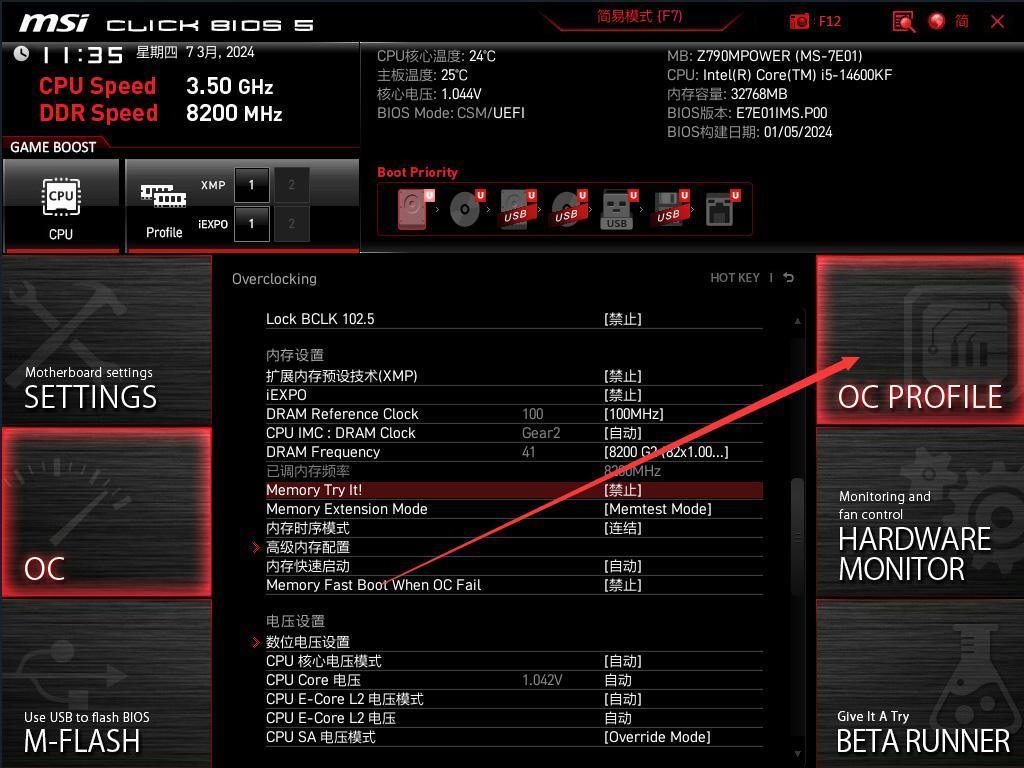Click the 已调内存频率 row
The width and height of the screenshot is (1024, 768).
click(x=513, y=471)
